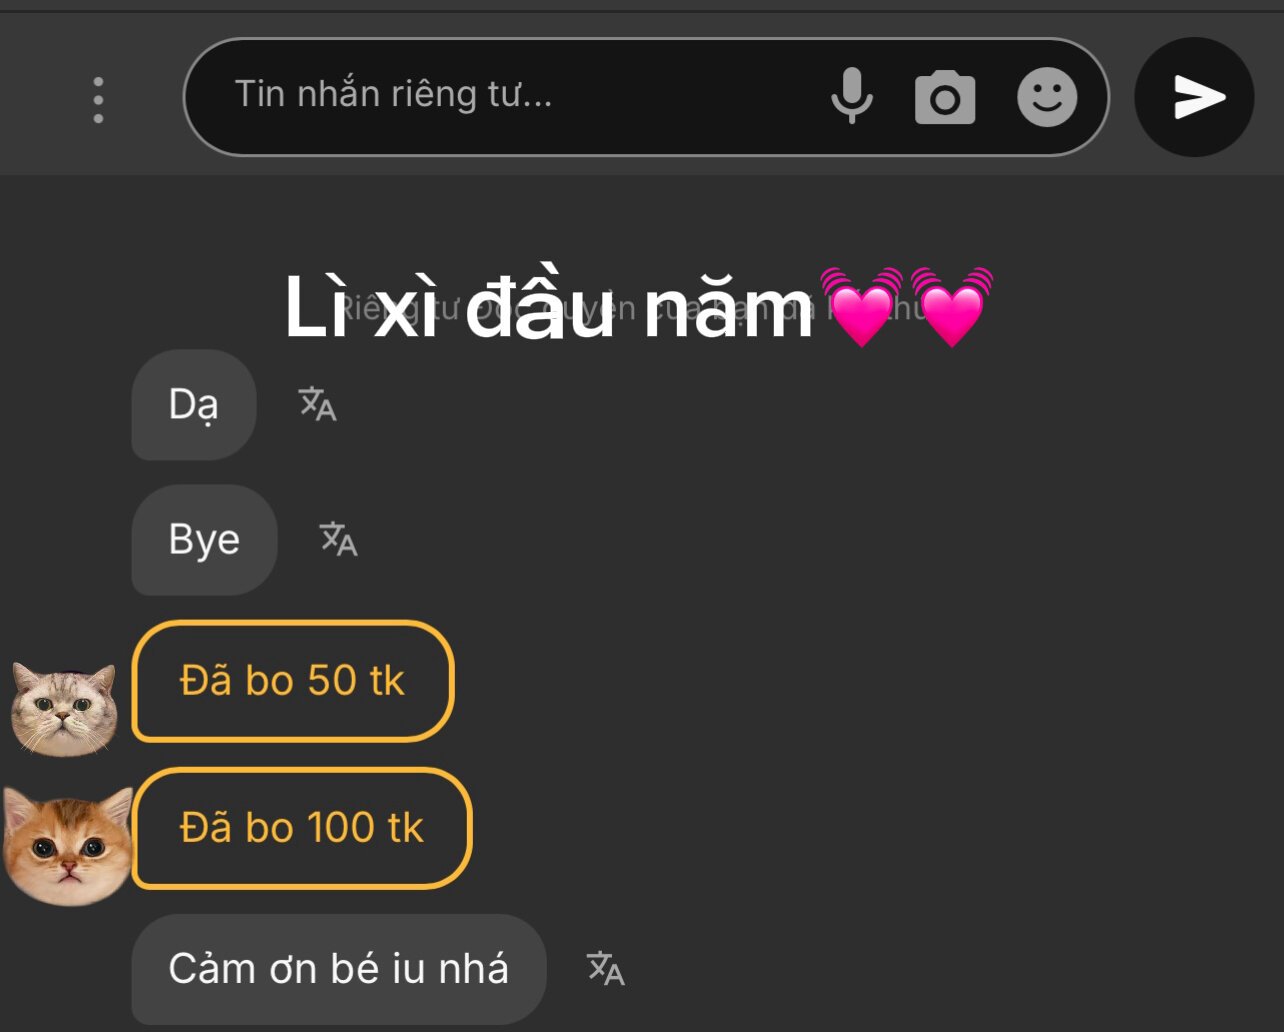Open the camera to attach a photo
This screenshot has height=1032, width=1284.
pyautogui.click(x=944, y=98)
